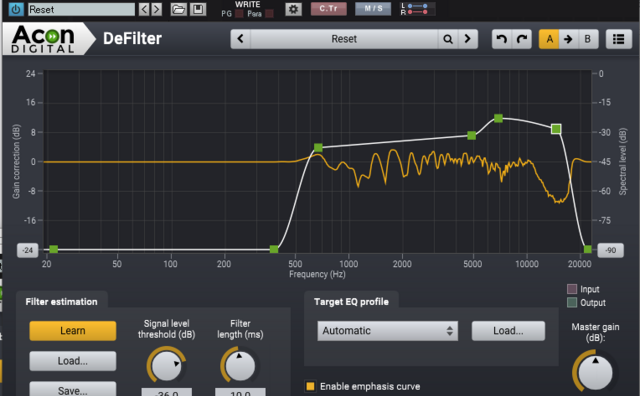
Task: Switch to setting B
Action: pyautogui.click(x=588, y=39)
